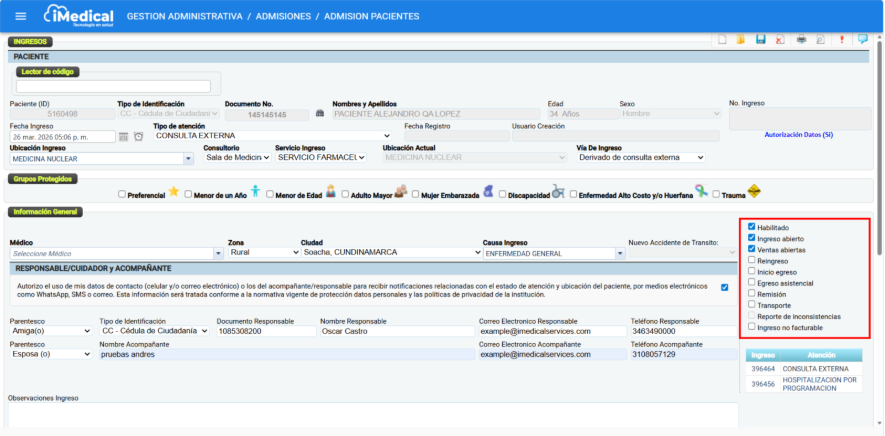Image resolution: width=885 pixels, height=436 pixels.
Task: Click the printer icon in the toolbar
Action: (801, 40)
